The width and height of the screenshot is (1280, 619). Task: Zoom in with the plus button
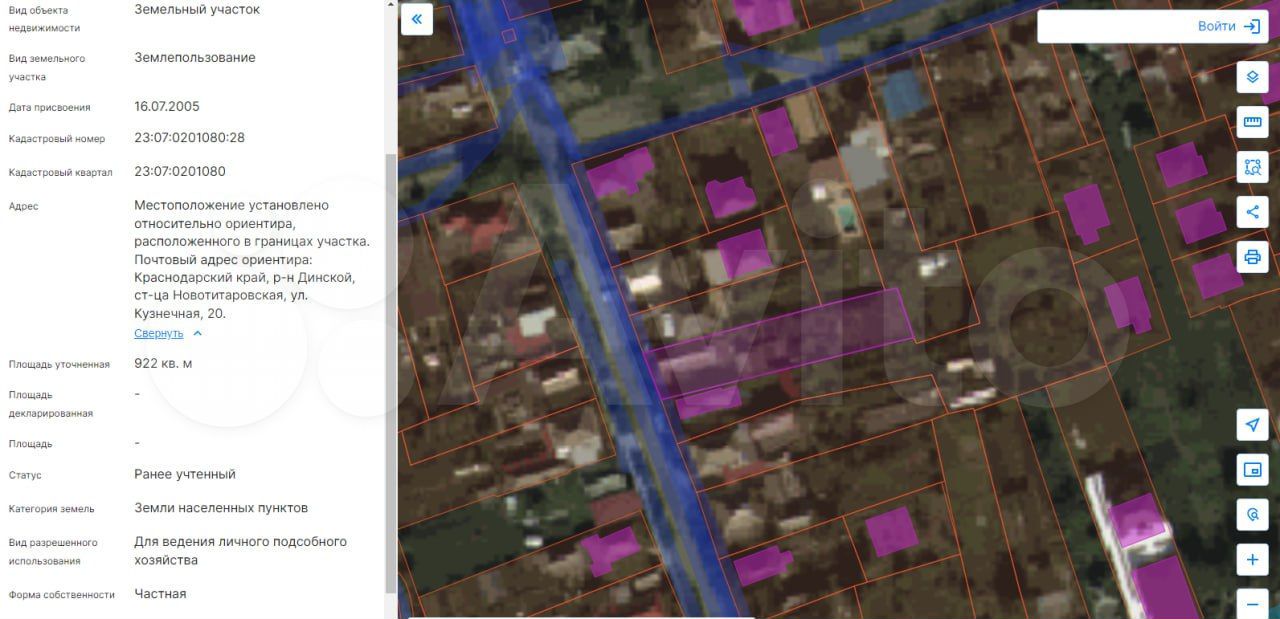click(x=1252, y=560)
